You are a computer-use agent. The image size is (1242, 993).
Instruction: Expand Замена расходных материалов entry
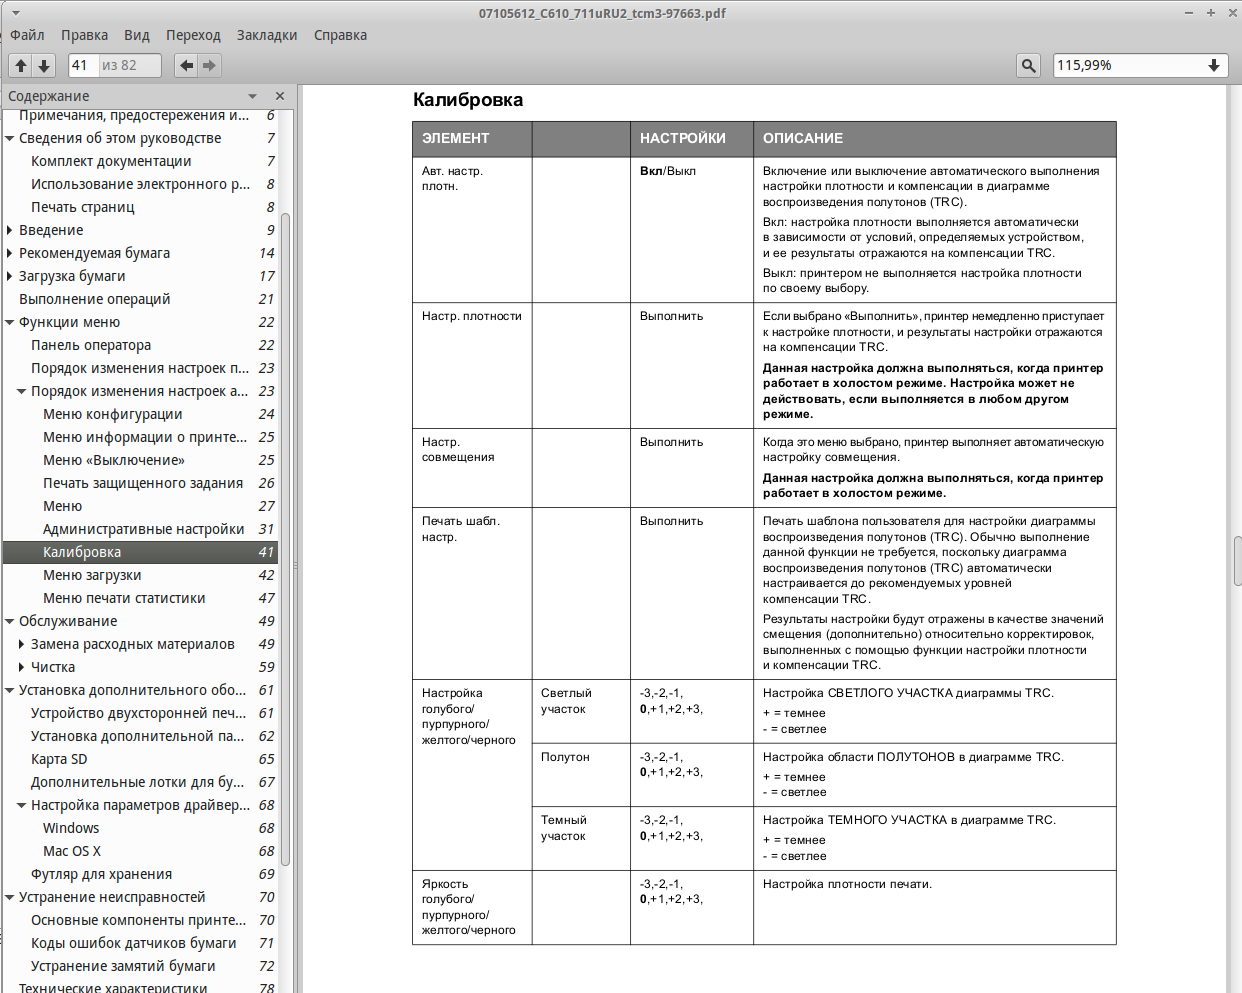click(22, 644)
